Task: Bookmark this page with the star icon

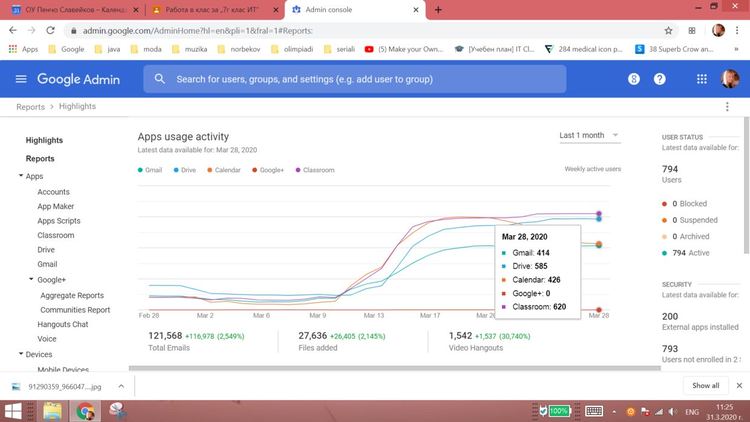Action: point(668,31)
